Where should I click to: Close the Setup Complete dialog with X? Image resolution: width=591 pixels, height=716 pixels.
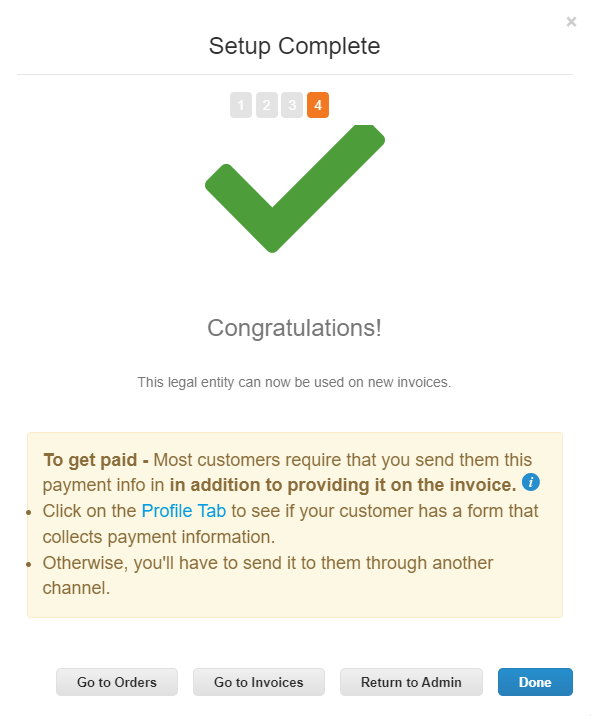(x=571, y=21)
